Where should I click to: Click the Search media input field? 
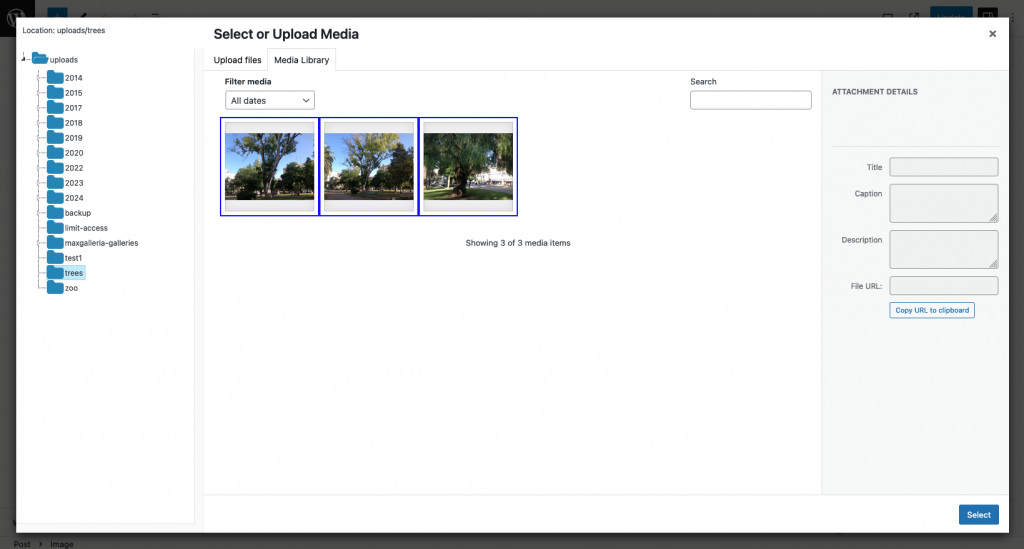click(750, 100)
